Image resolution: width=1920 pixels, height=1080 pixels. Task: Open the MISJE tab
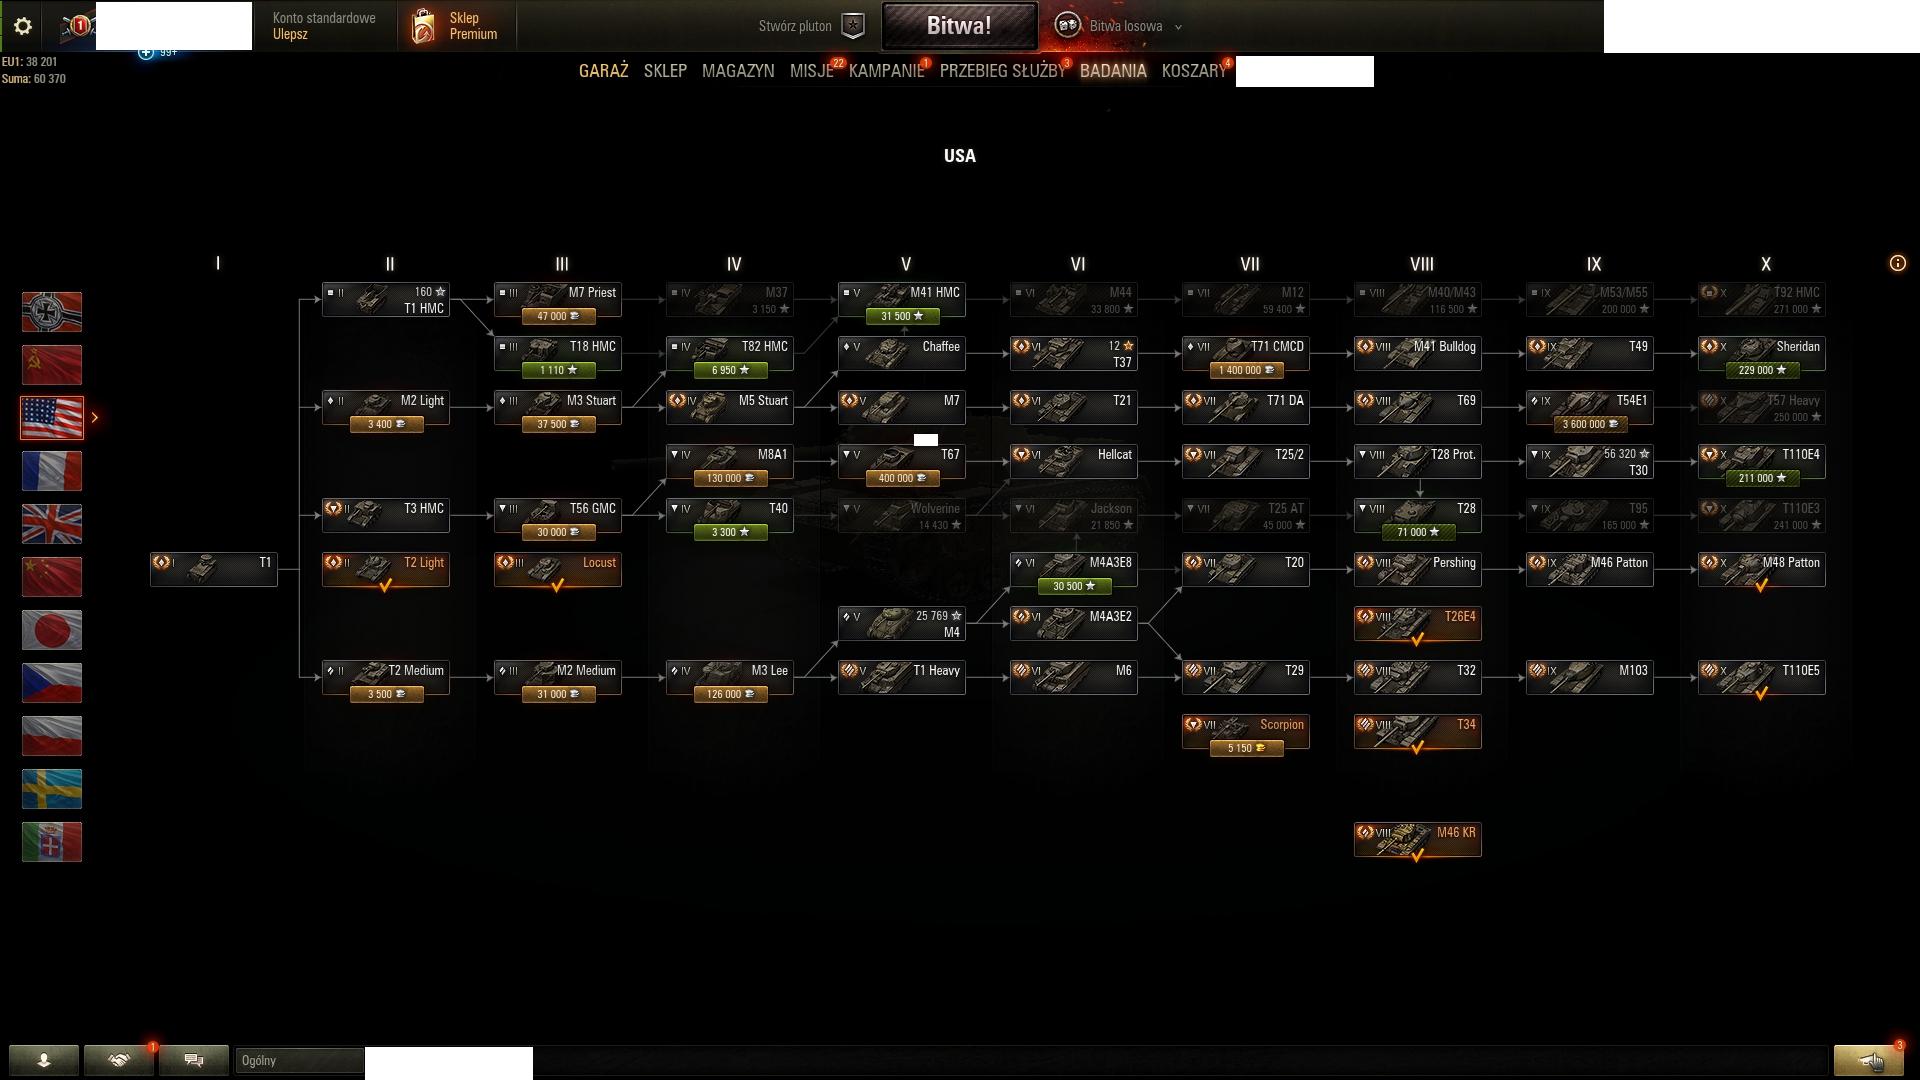coord(811,71)
